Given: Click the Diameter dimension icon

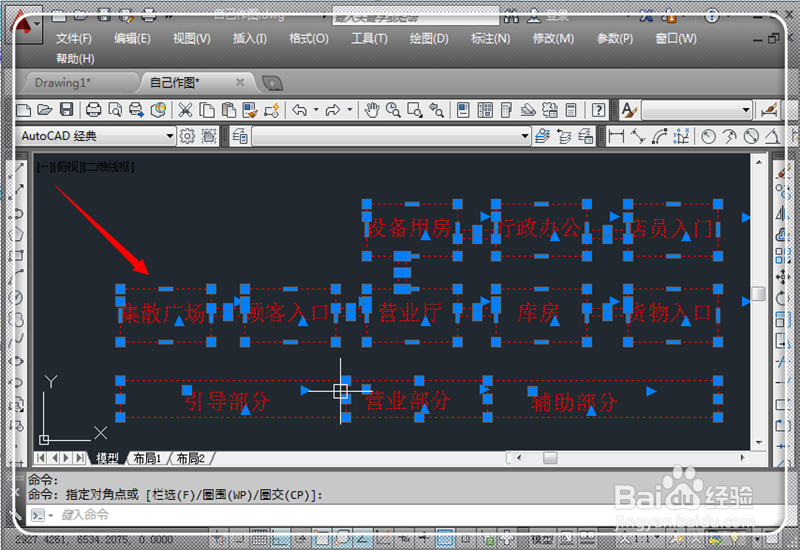Looking at the screenshot, I should (751, 136).
